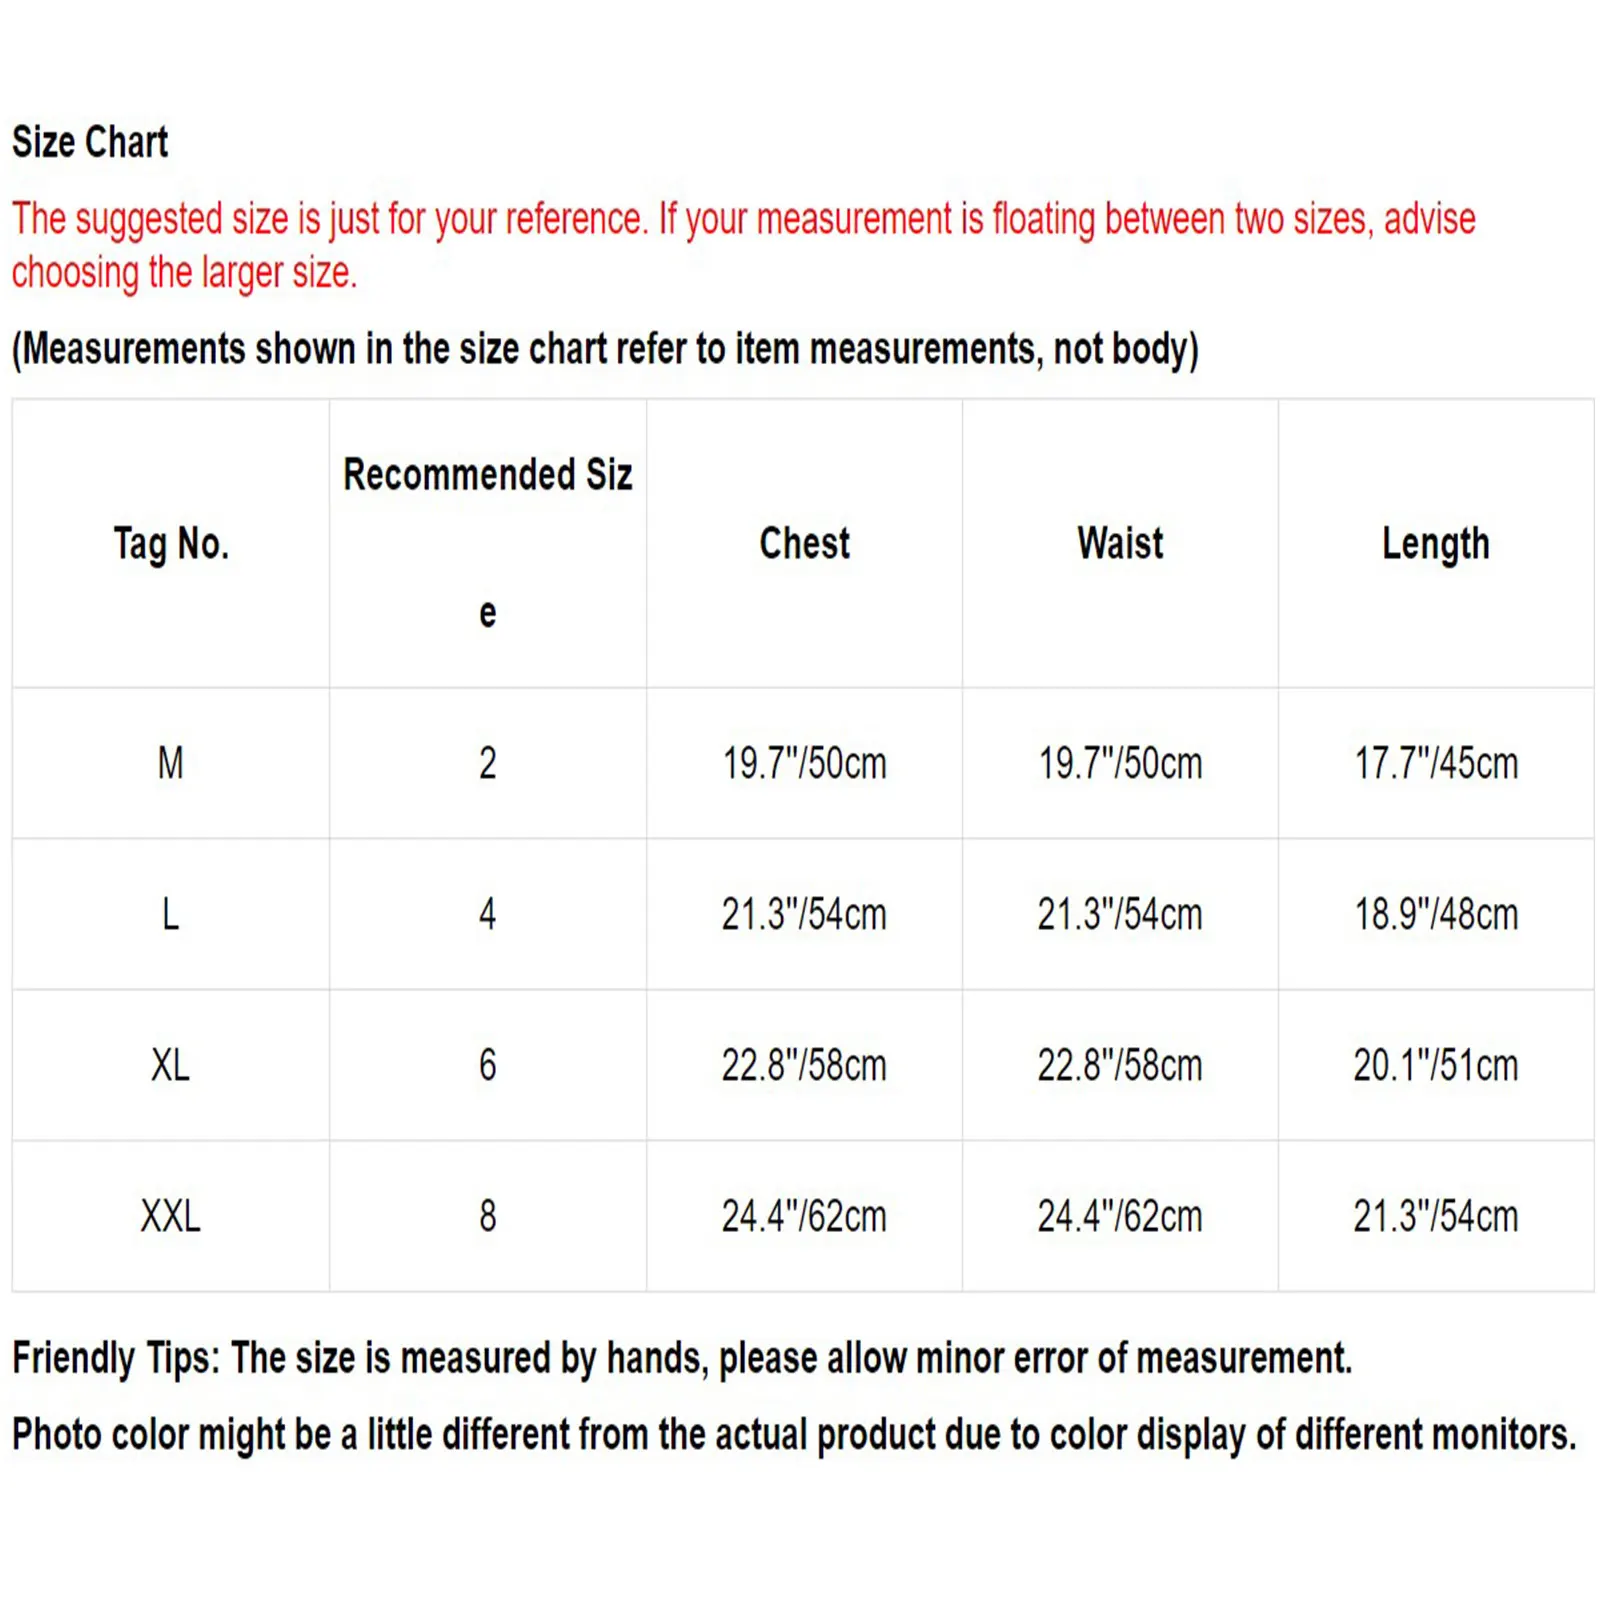Click the M row chest measurement cell
This screenshot has width=1600, height=1600.
tap(804, 764)
